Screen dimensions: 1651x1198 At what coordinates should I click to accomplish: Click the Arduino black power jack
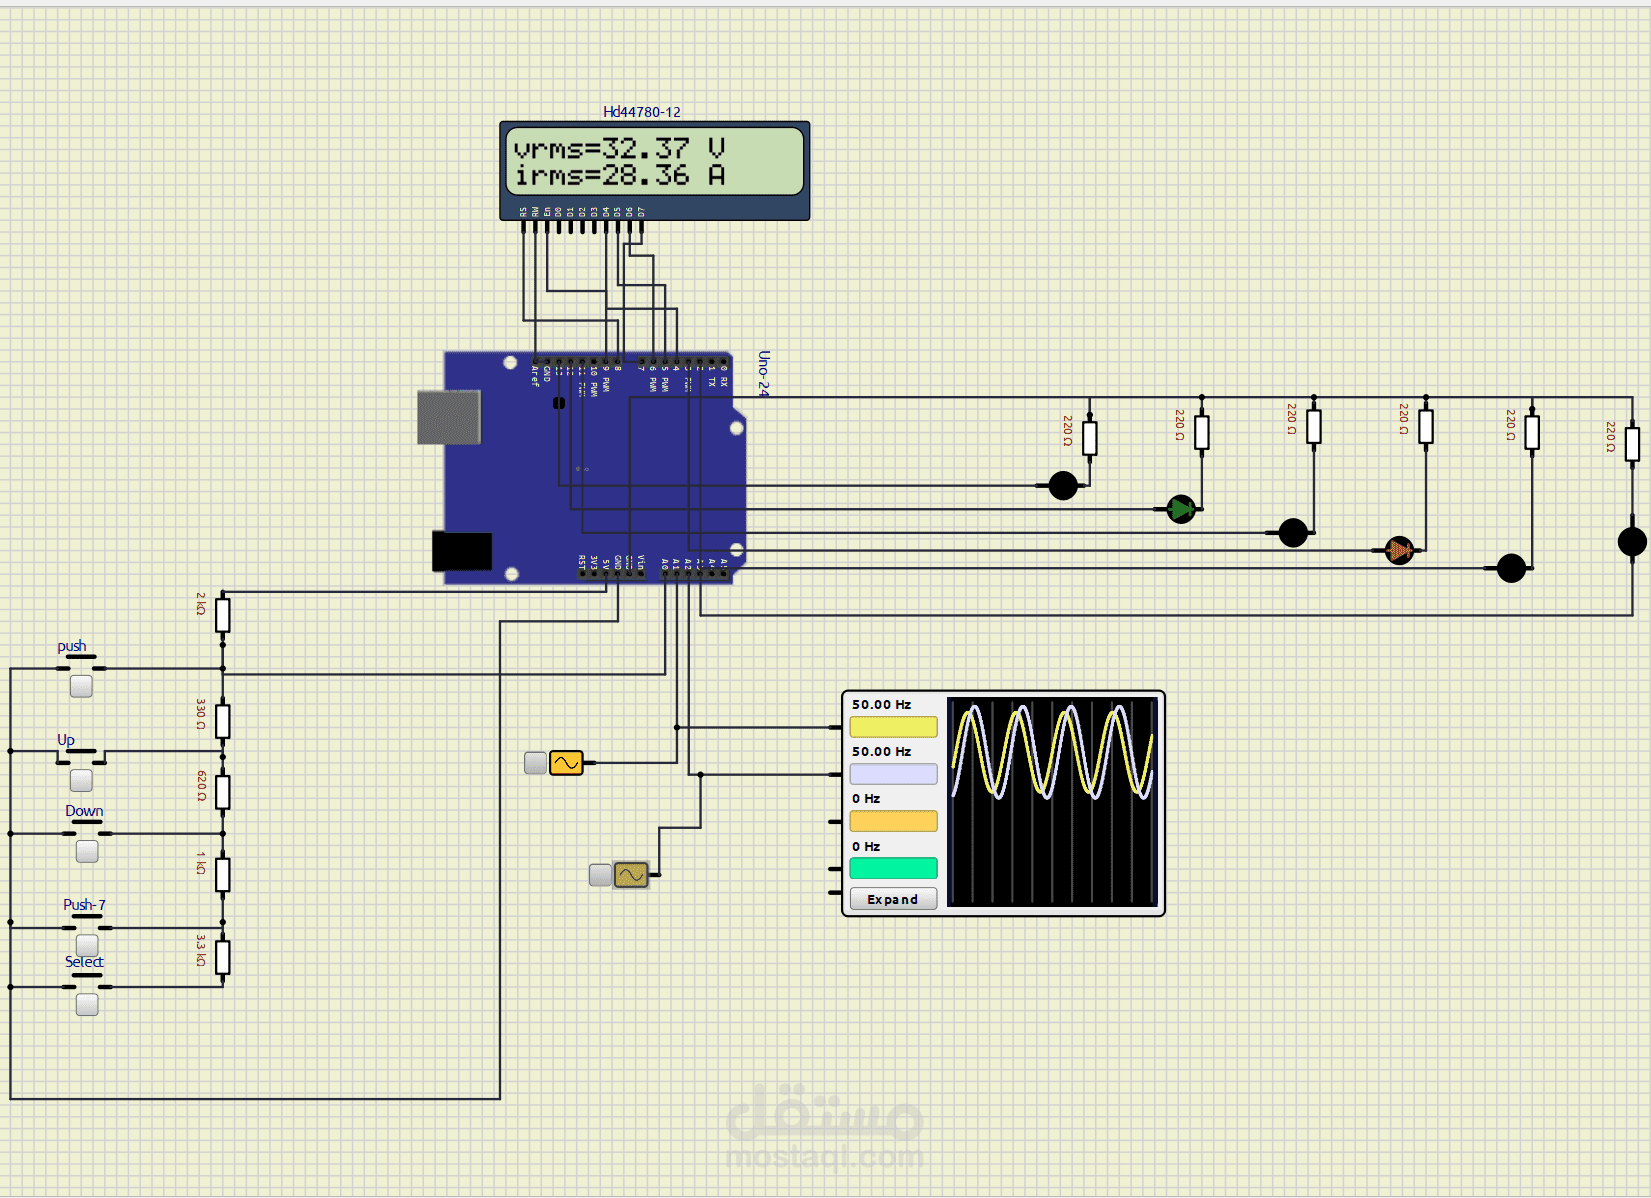pyautogui.click(x=462, y=551)
